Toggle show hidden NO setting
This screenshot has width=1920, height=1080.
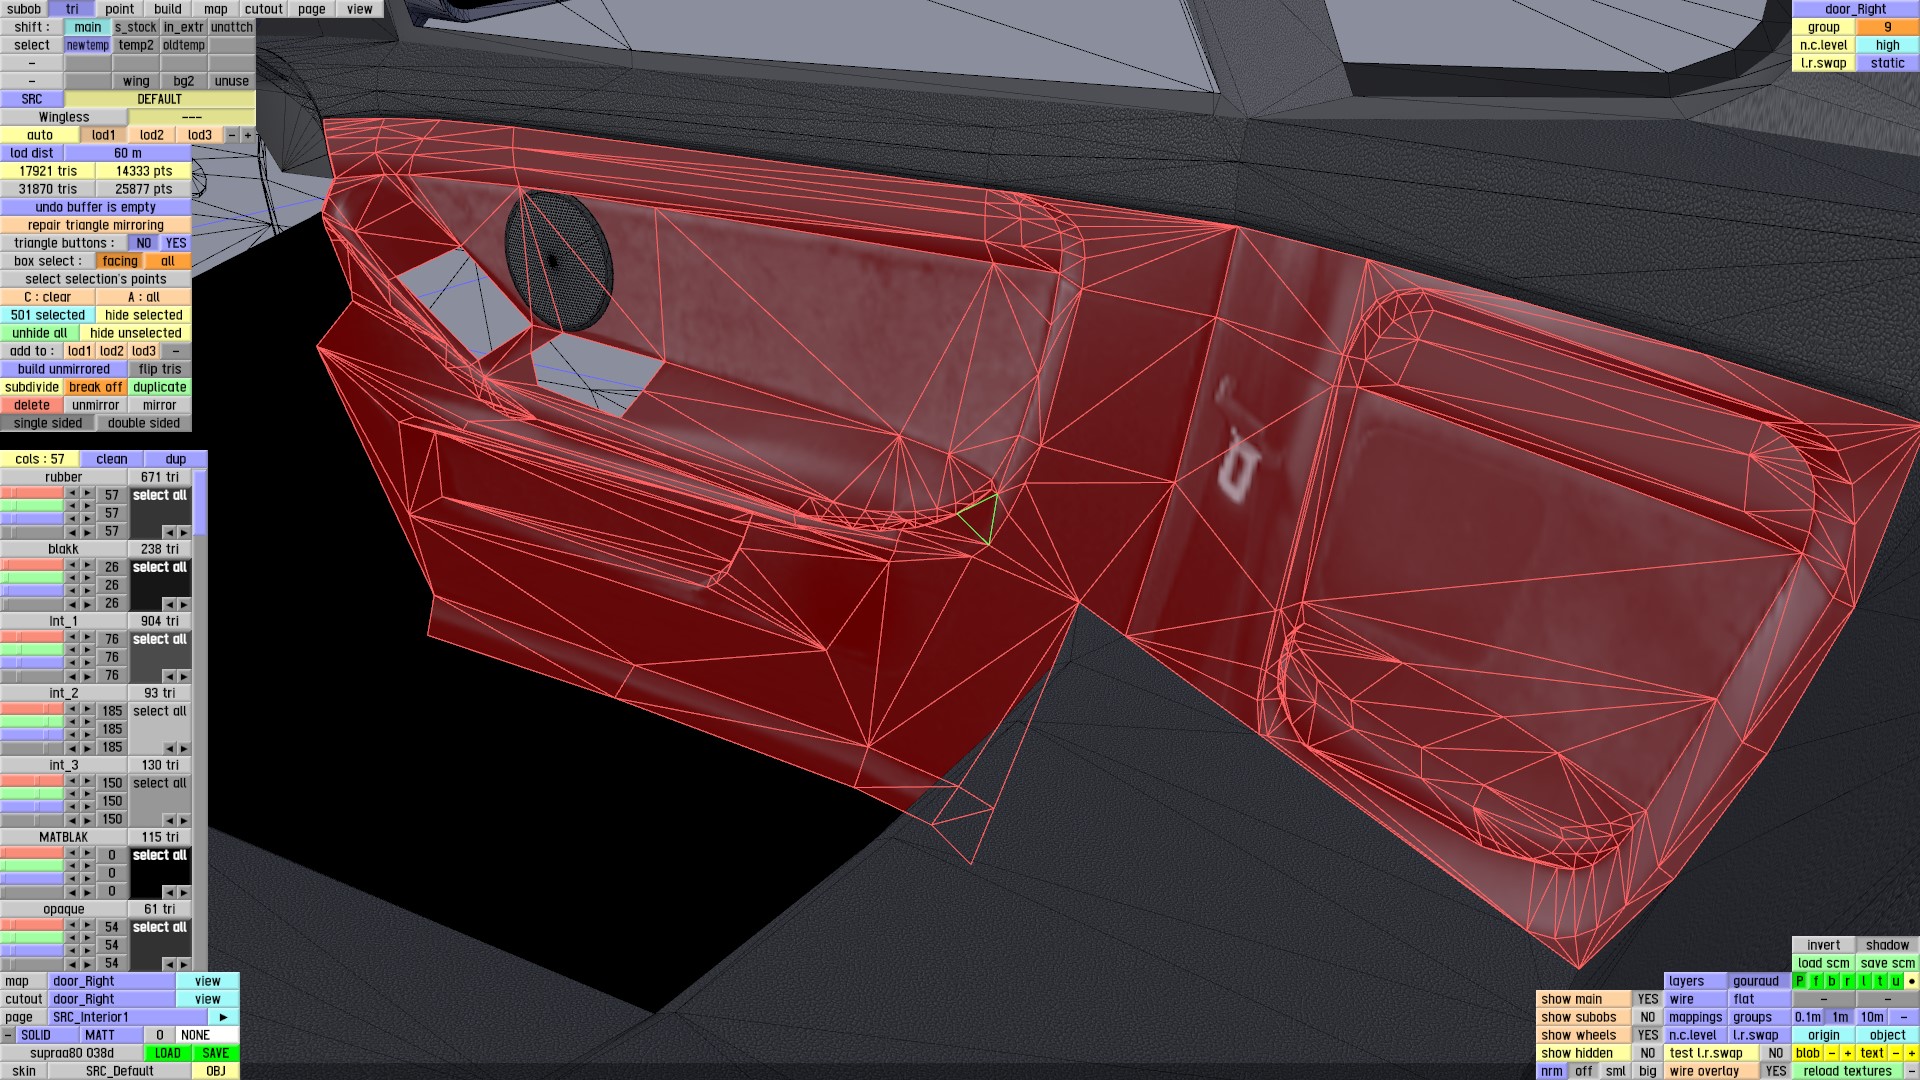[x=1647, y=1053]
